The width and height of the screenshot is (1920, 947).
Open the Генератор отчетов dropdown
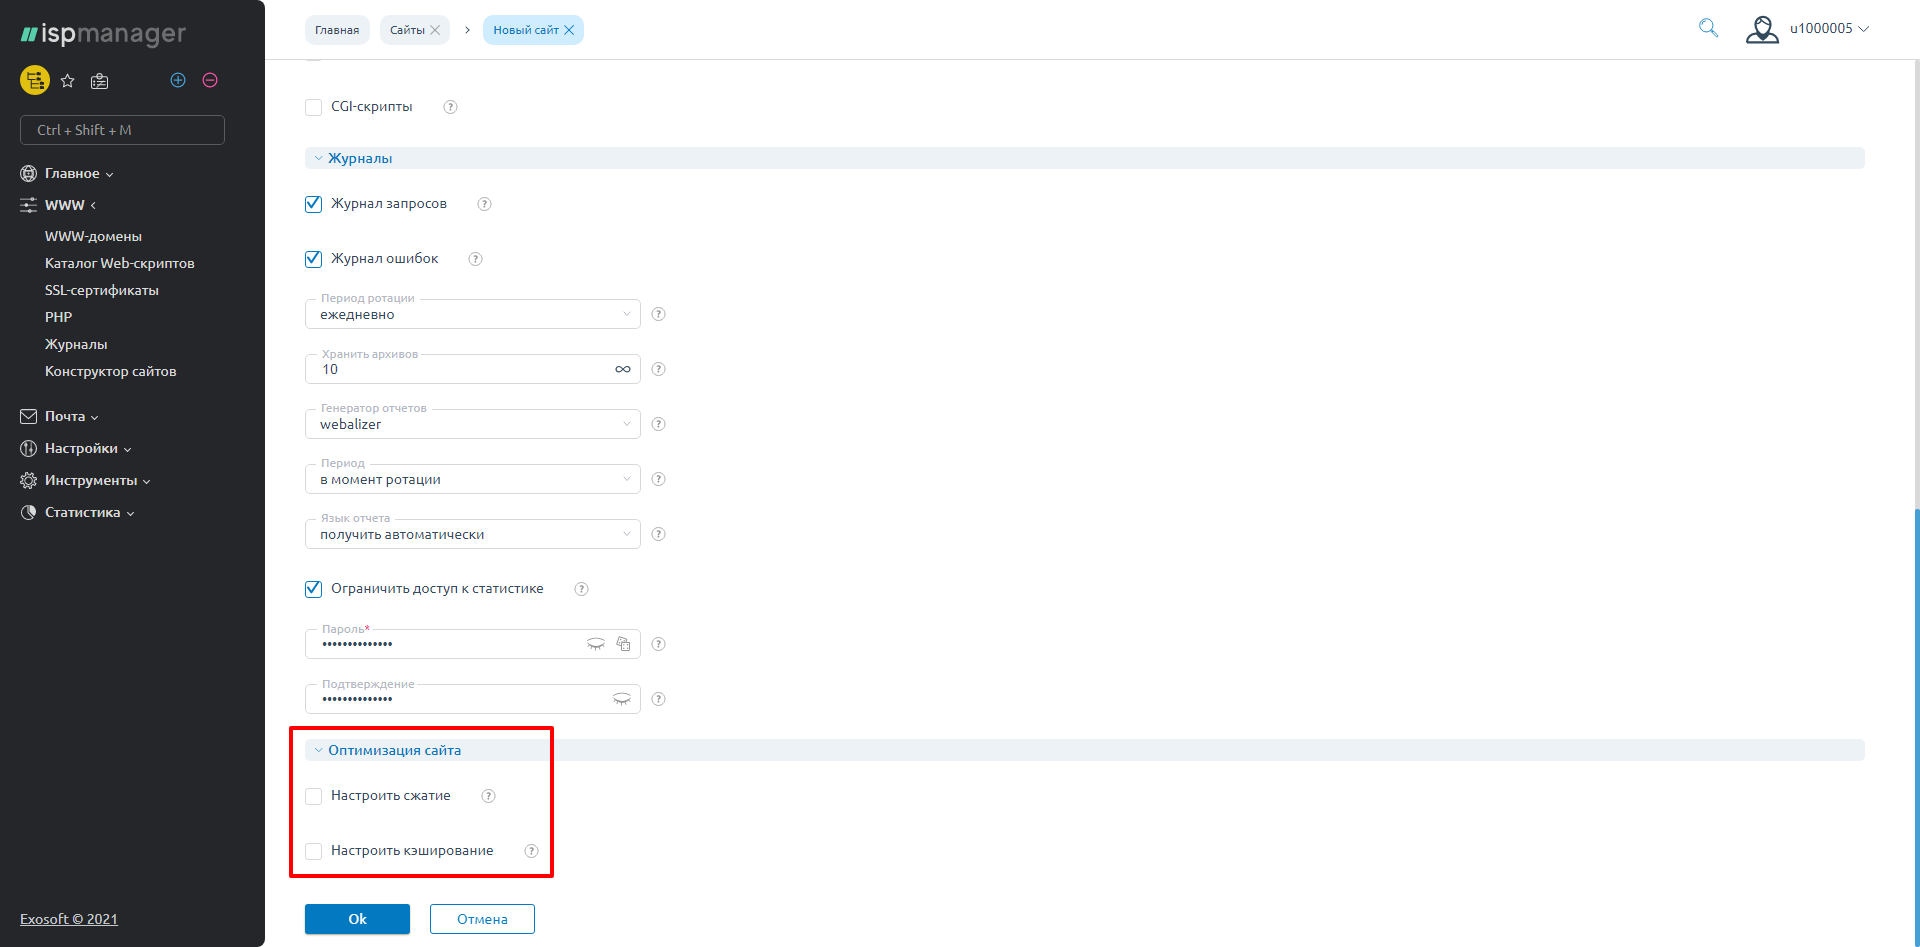point(472,424)
